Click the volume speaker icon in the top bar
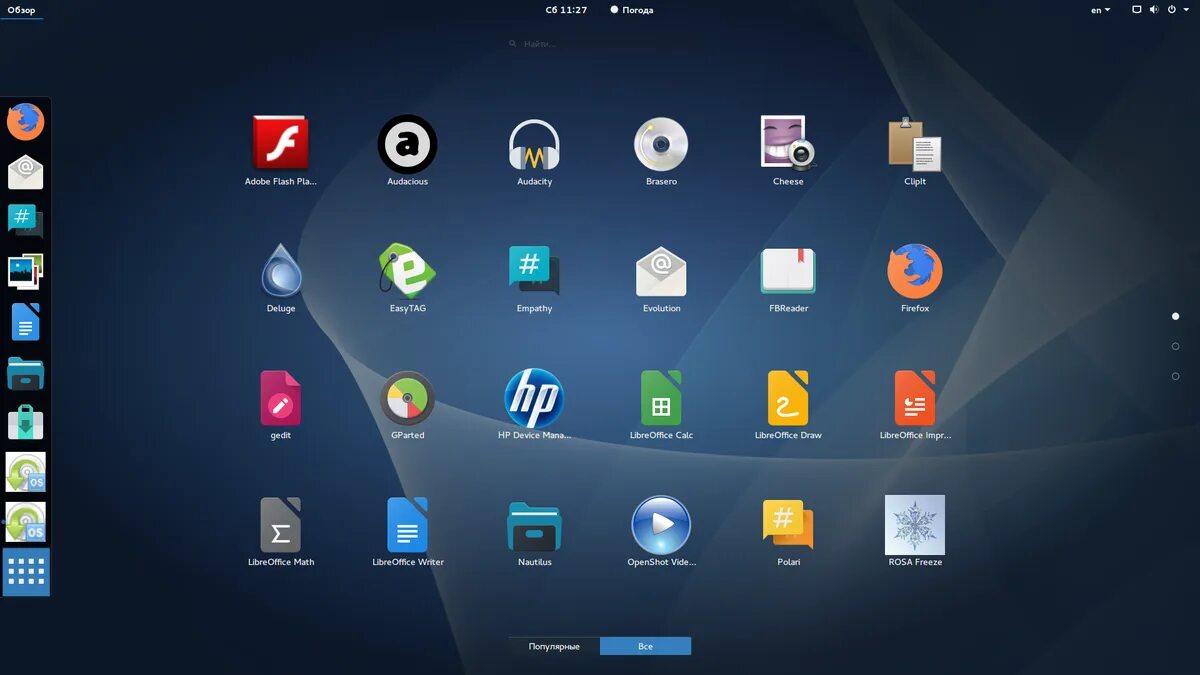This screenshot has height=675, width=1200. [x=1154, y=10]
